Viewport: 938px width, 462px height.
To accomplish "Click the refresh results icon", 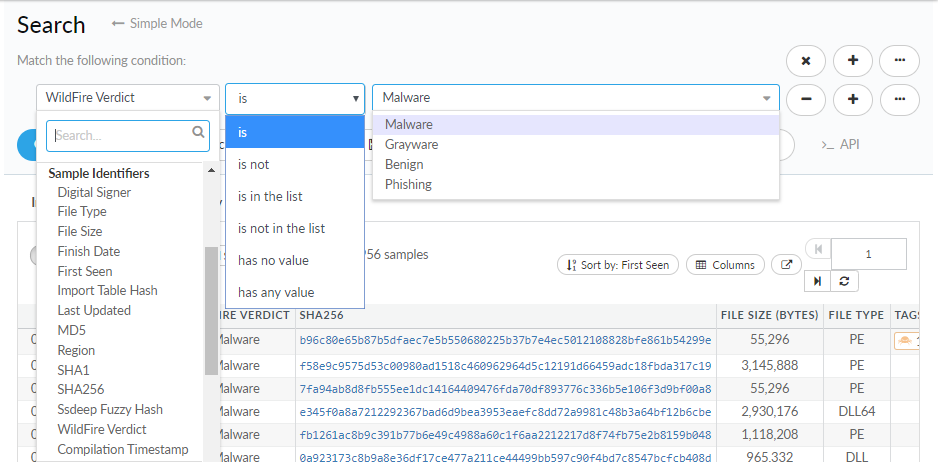I will (x=844, y=282).
